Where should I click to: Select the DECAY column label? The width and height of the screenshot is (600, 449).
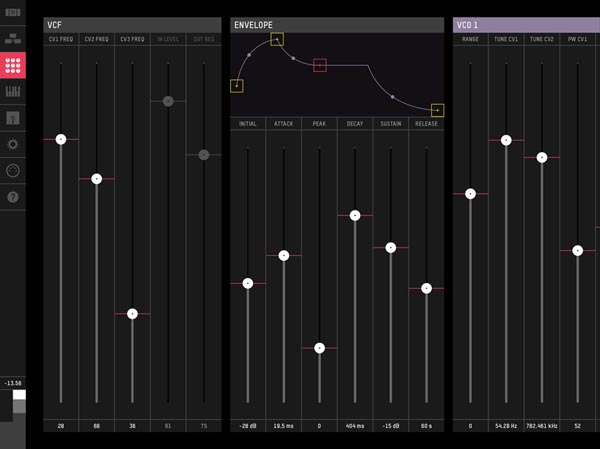pyautogui.click(x=355, y=124)
